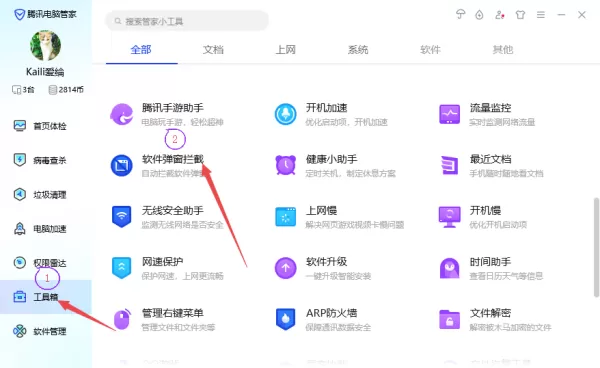Click the 病毒查杀 shield sidebar icon
This screenshot has width=600, height=368.
tap(20, 160)
